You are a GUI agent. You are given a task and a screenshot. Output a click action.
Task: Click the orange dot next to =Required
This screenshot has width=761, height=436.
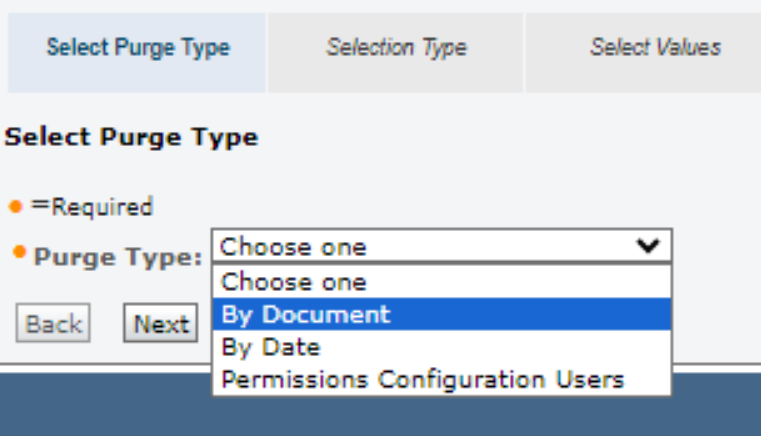coord(15,207)
